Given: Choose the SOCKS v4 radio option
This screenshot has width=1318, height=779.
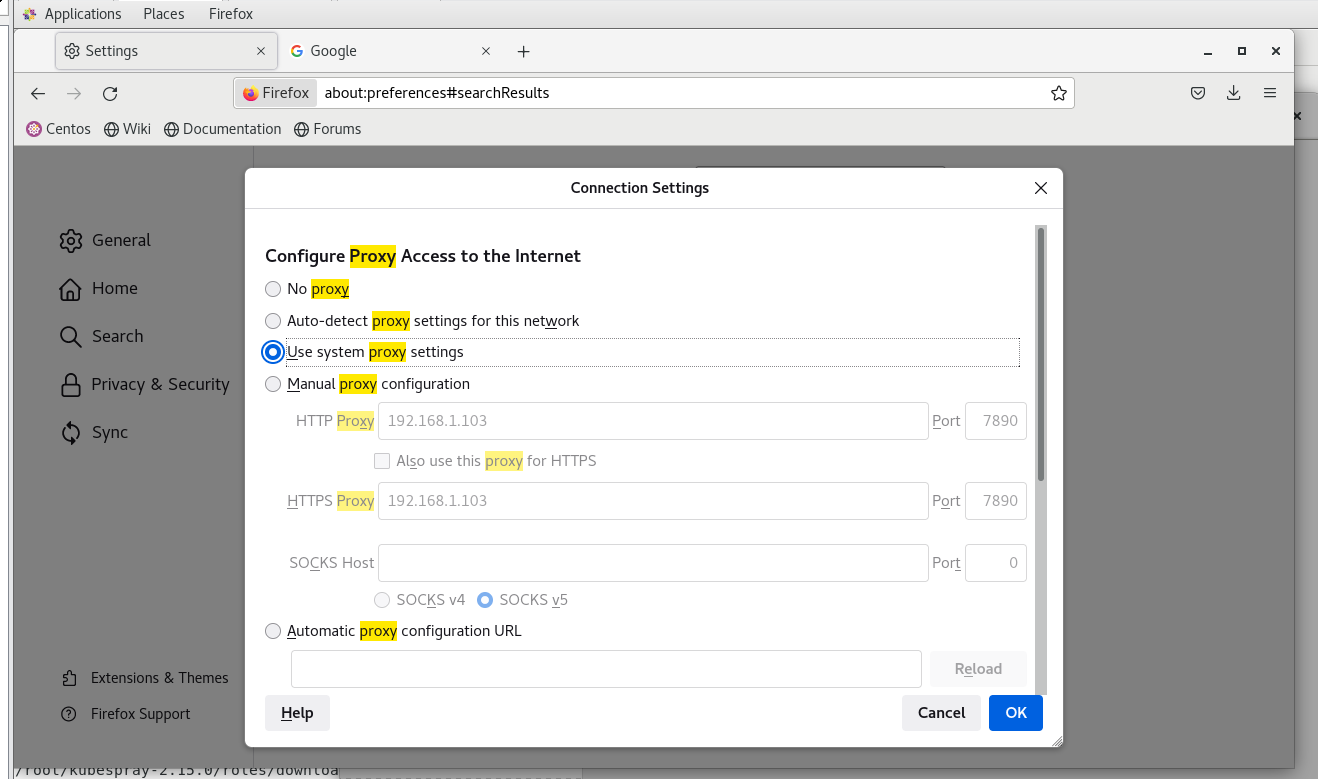Looking at the screenshot, I should (382, 600).
